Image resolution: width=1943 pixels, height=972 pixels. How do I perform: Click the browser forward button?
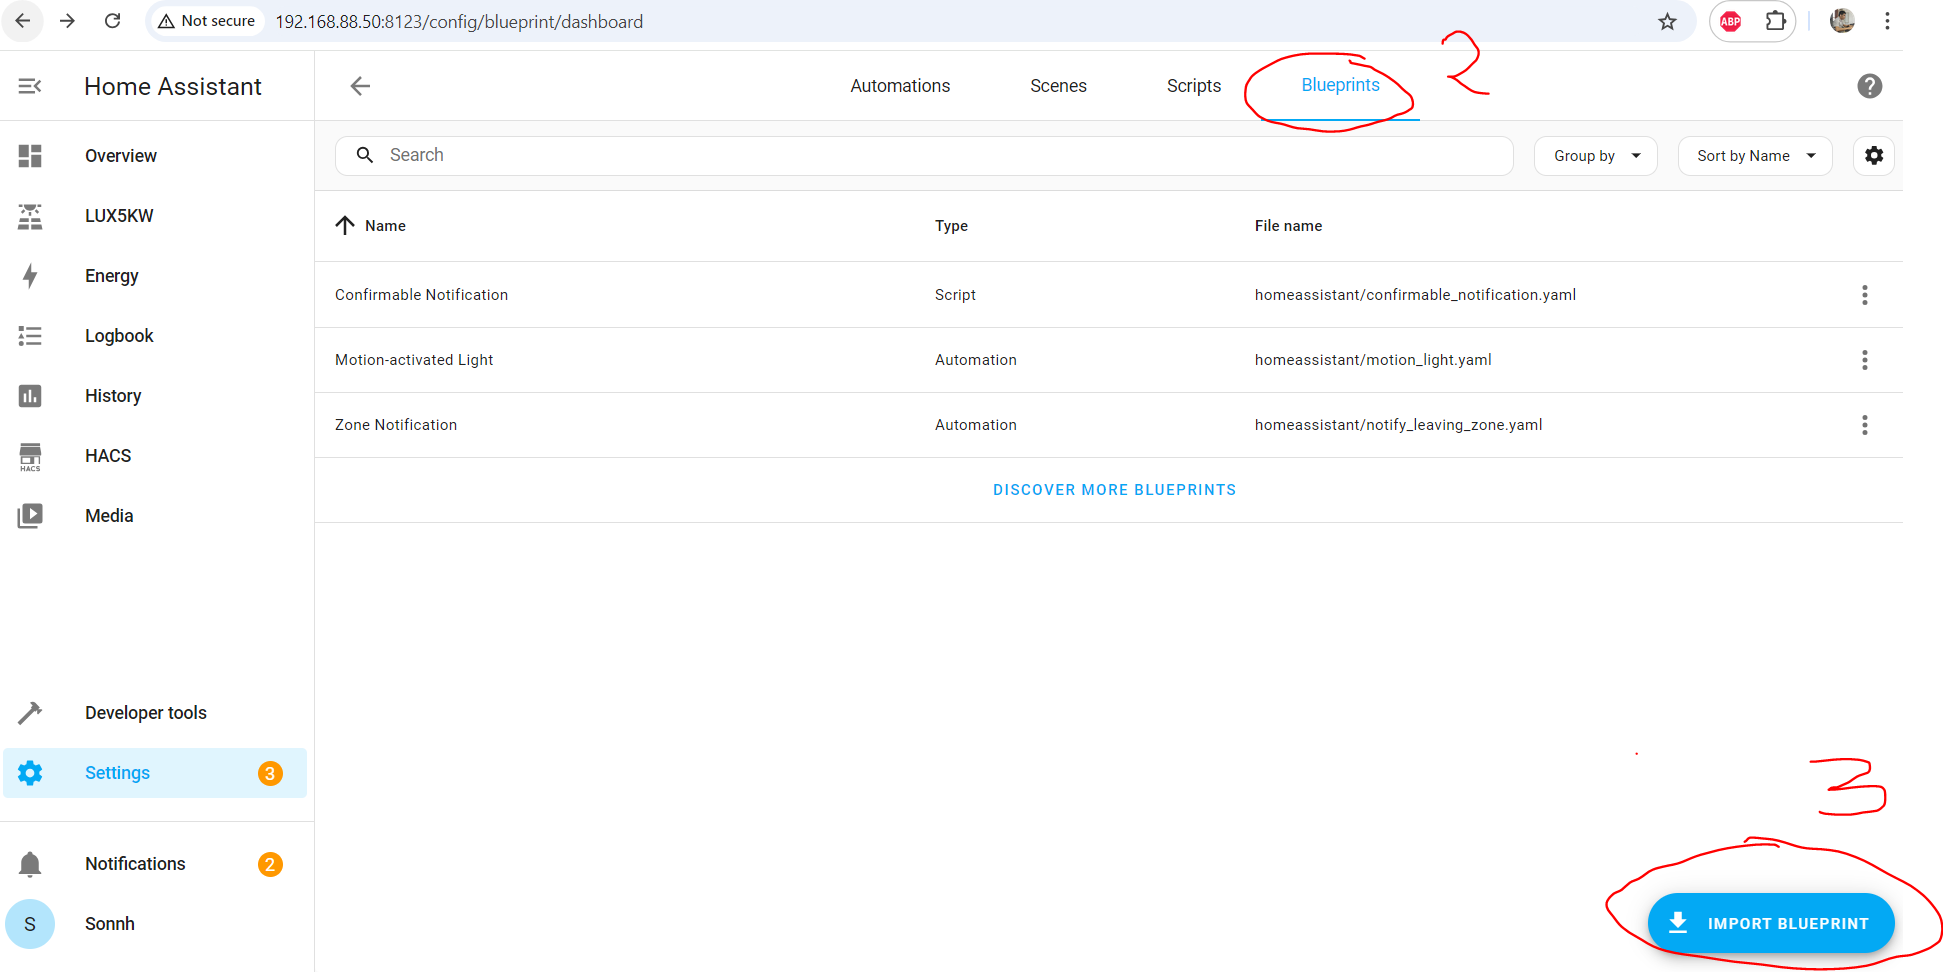[67, 21]
